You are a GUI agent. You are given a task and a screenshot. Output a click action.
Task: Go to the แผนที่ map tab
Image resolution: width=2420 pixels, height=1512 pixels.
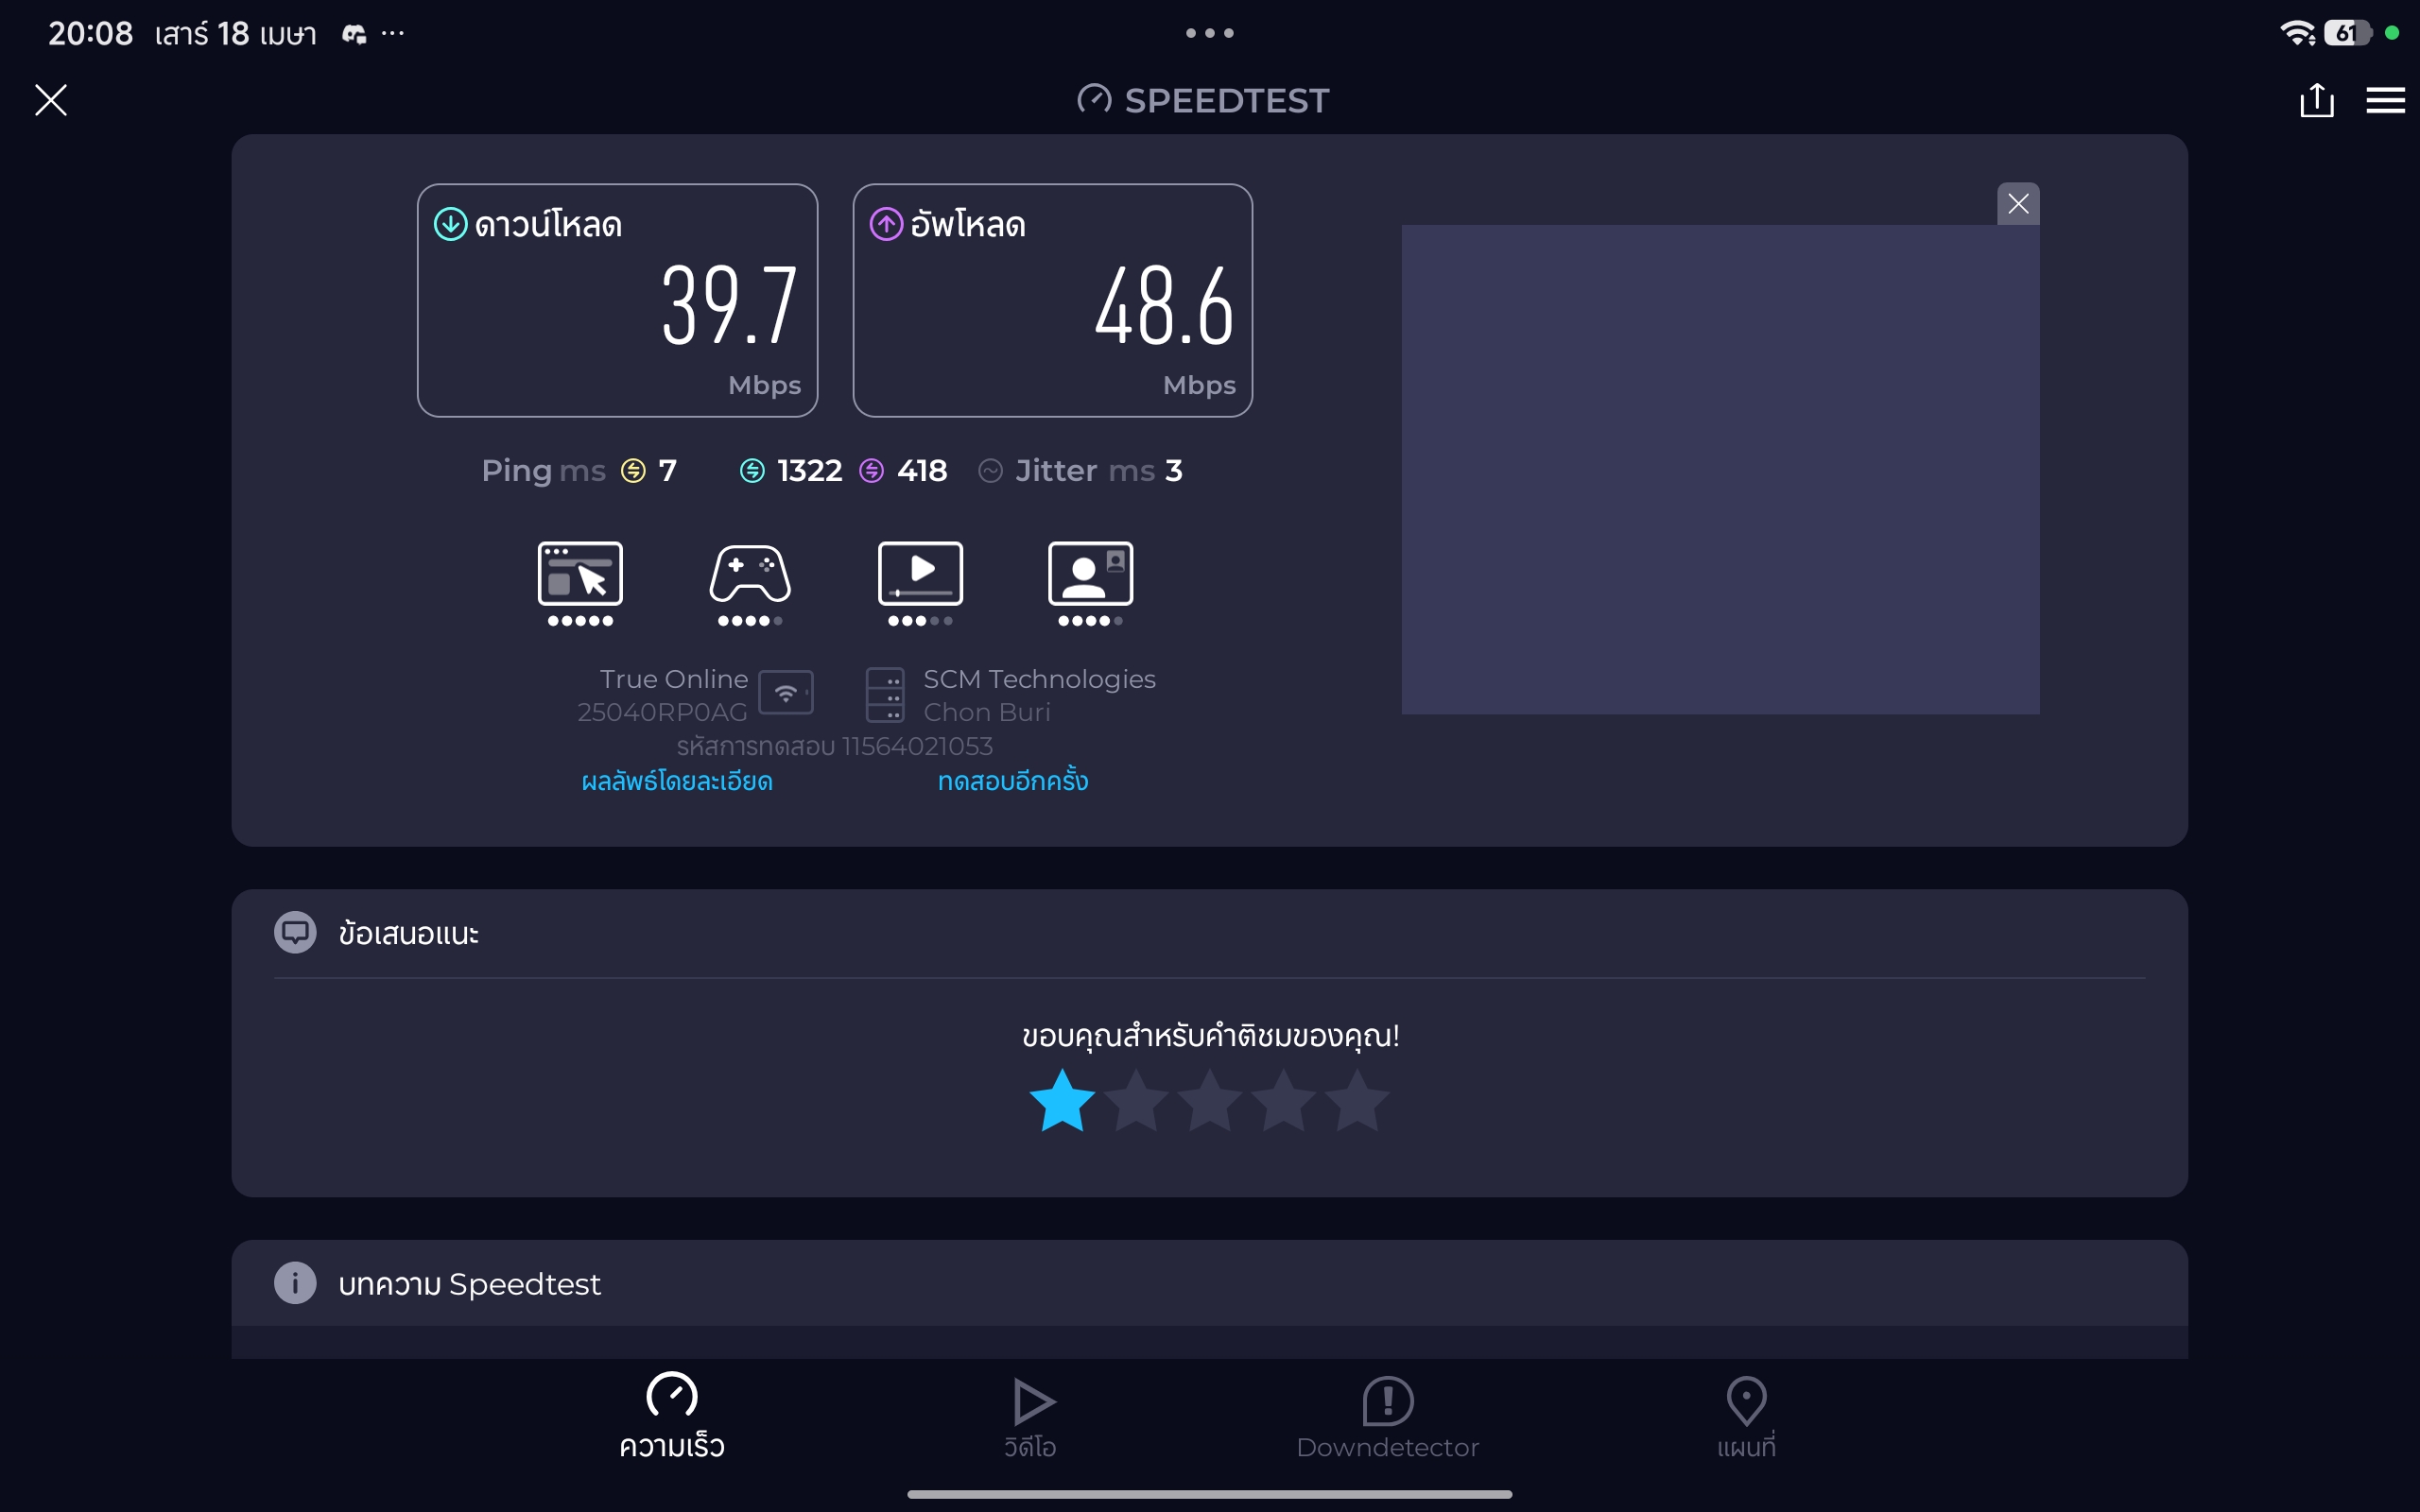1746,1416
